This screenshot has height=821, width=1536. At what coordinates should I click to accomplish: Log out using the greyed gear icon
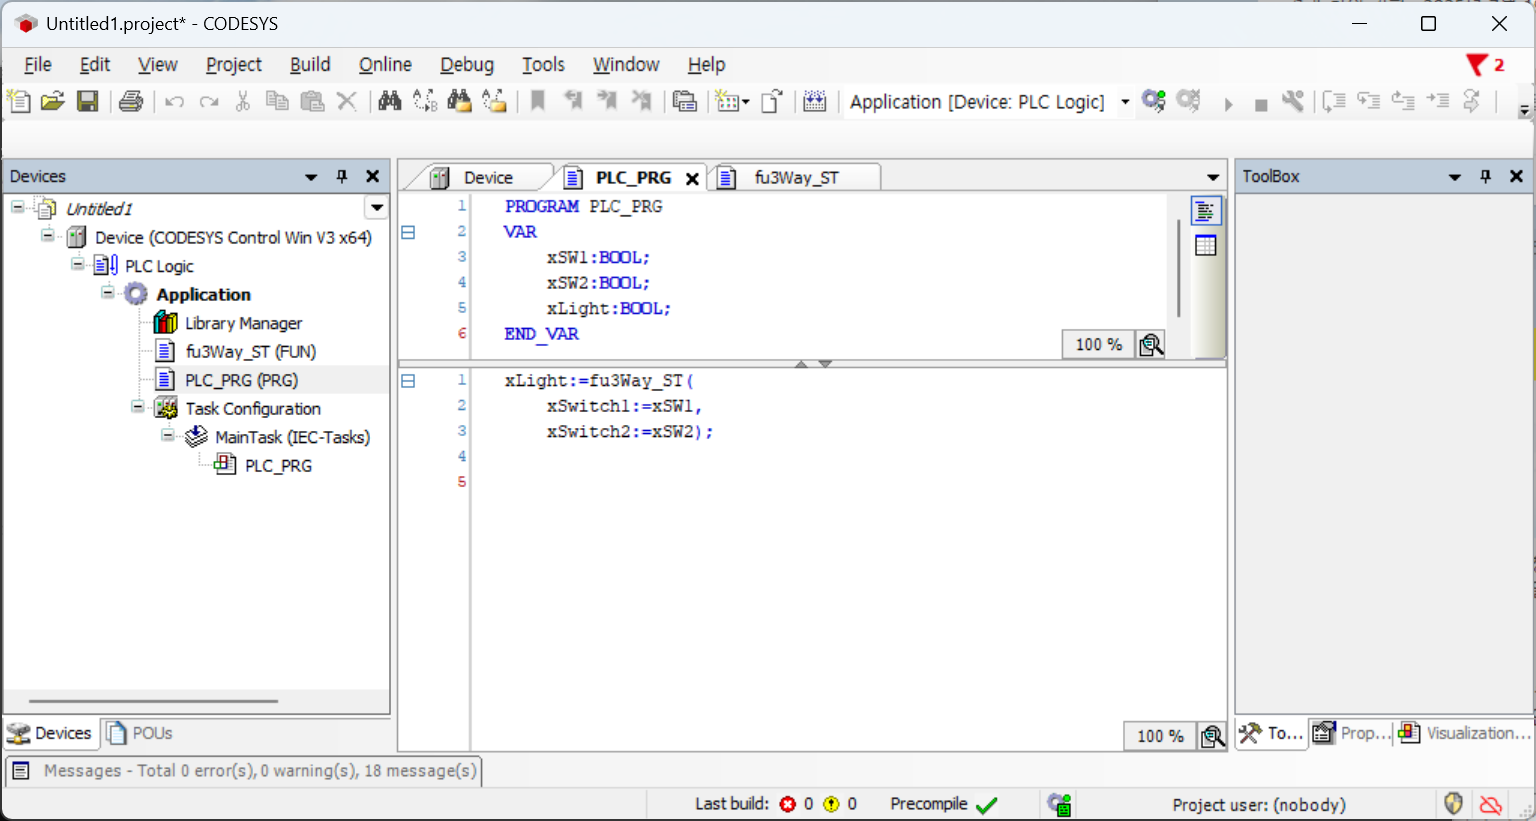pyautogui.click(x=1189, y=101)
